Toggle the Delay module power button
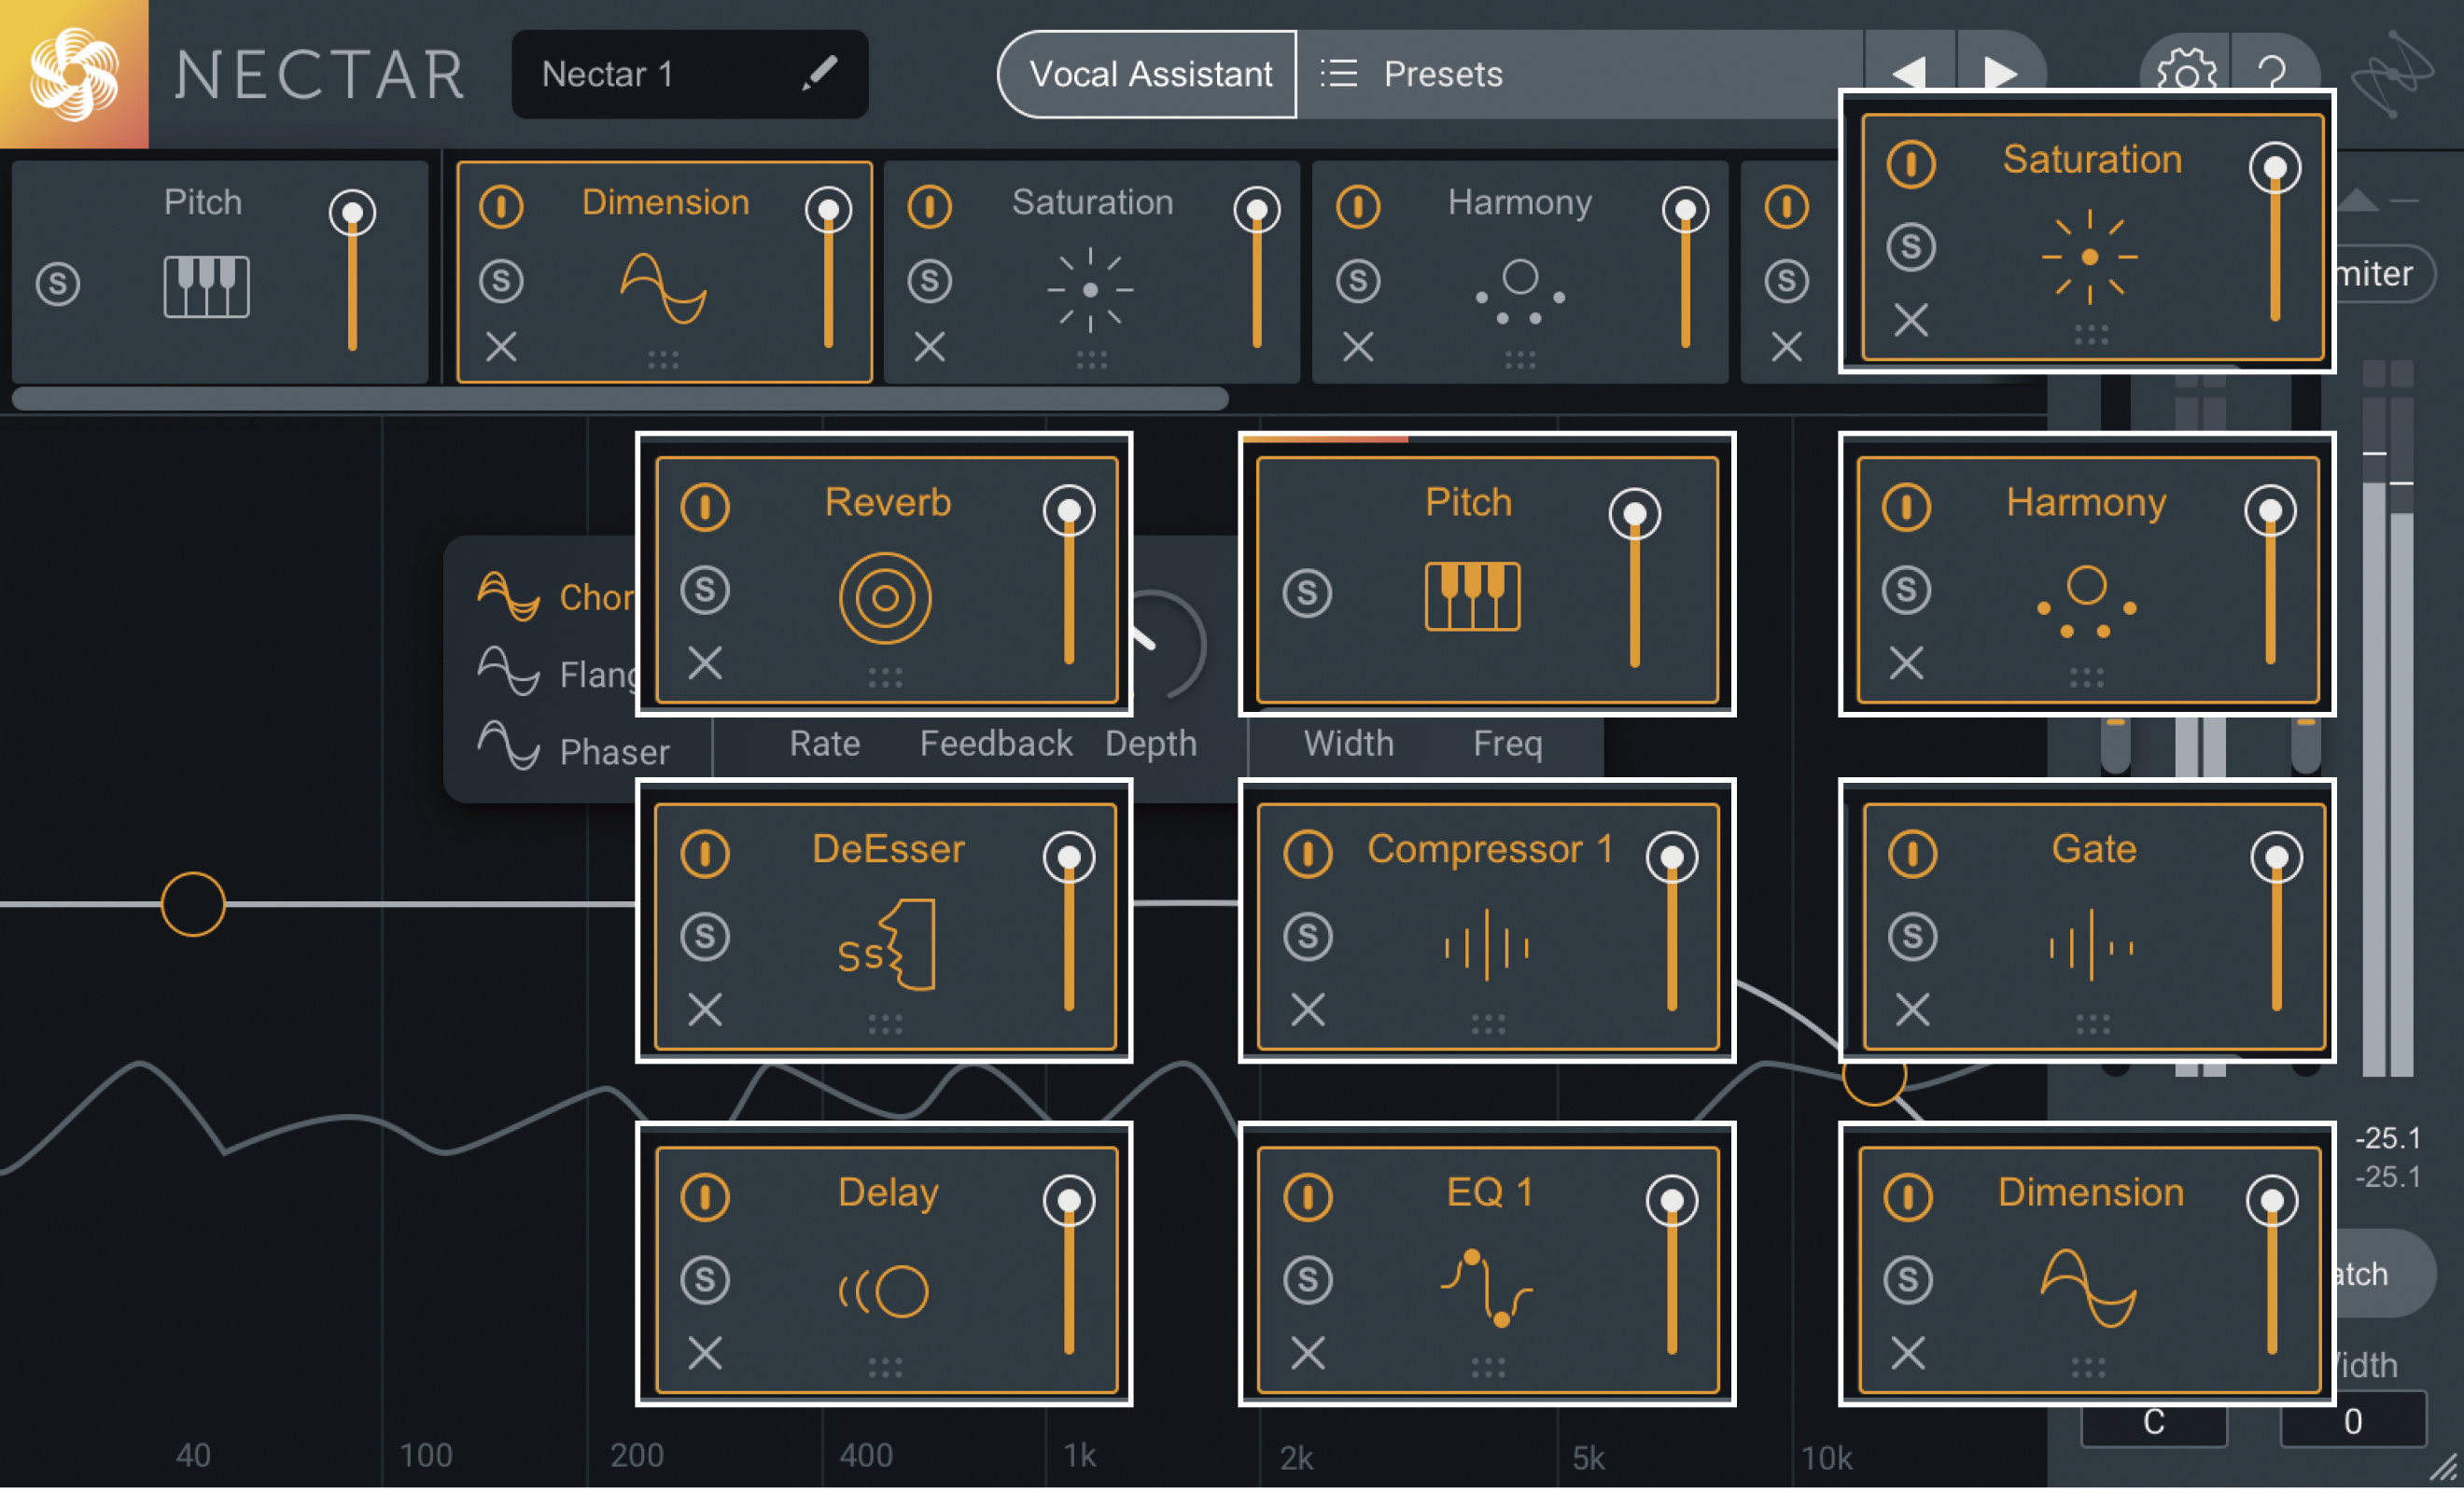Image resolution: width=2464 pixels, height=1505 pixels. pos(705,1196)
